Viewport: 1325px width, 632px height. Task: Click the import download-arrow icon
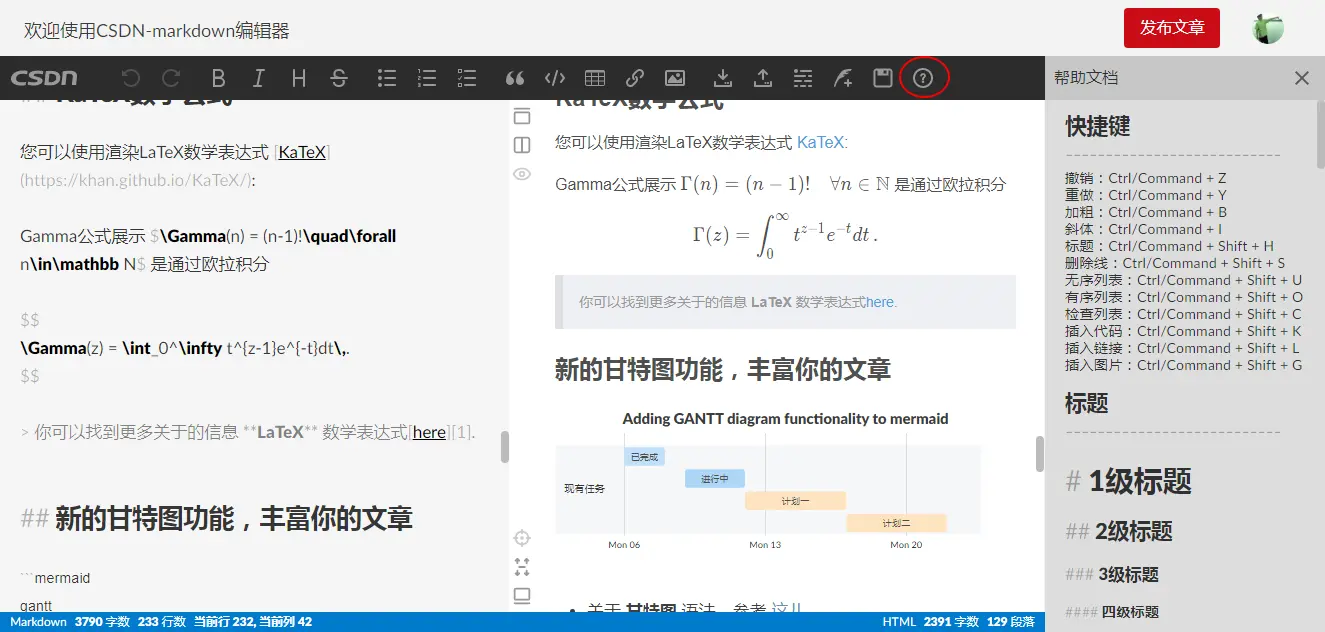click(x=723, y=78)
